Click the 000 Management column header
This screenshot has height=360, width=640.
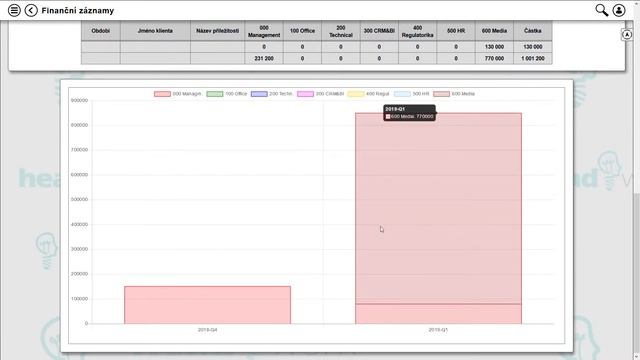pos(264,31)
